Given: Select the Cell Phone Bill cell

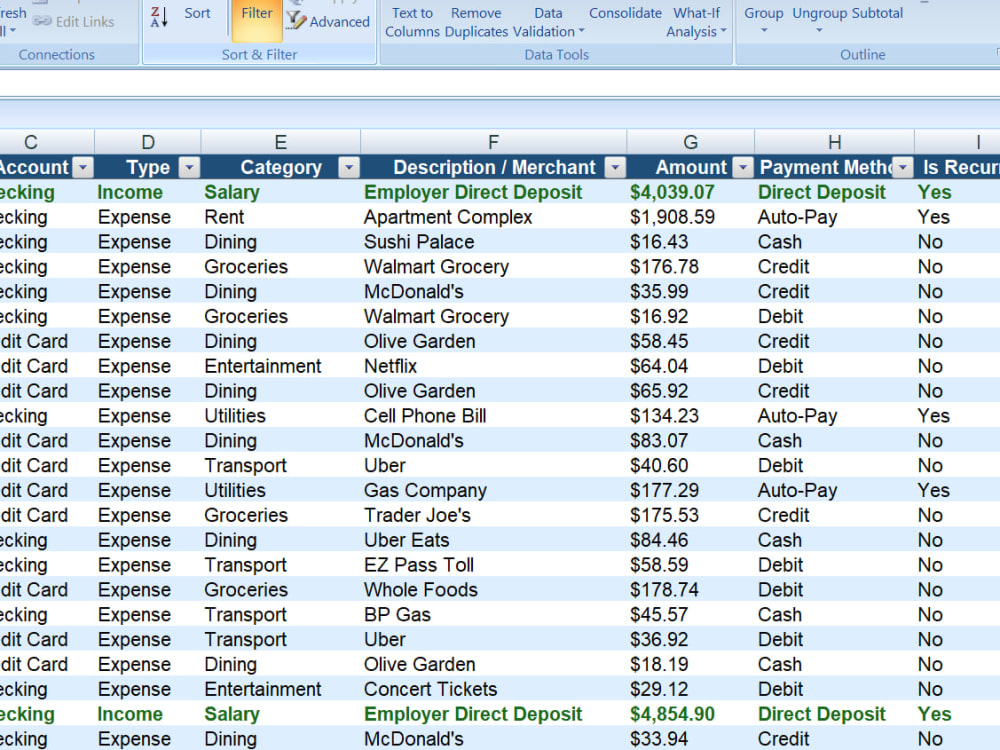Looking at the screenshot, I should coord(494,416).
